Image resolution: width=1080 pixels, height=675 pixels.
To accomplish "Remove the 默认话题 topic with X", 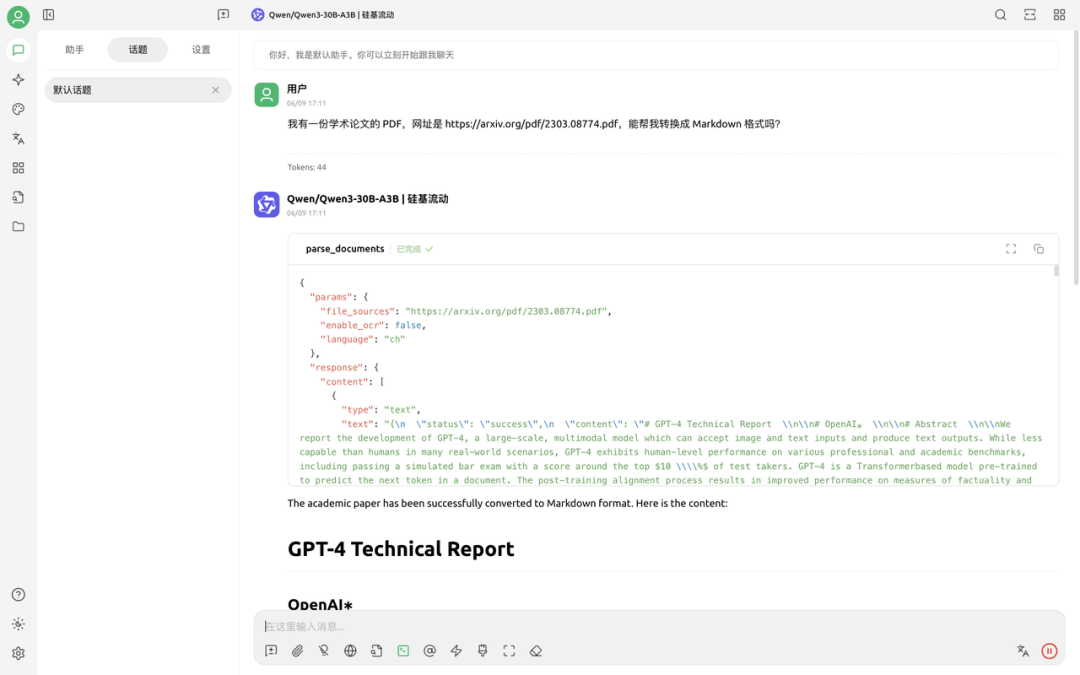I will [215, 90].
